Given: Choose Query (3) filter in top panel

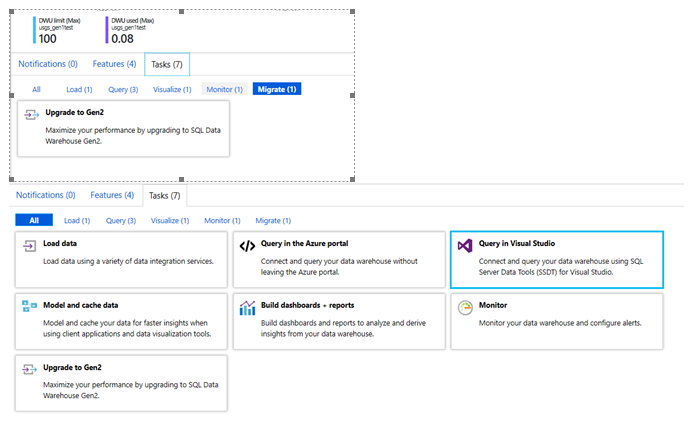Looking at the screenshot, I should coord(123,89).
